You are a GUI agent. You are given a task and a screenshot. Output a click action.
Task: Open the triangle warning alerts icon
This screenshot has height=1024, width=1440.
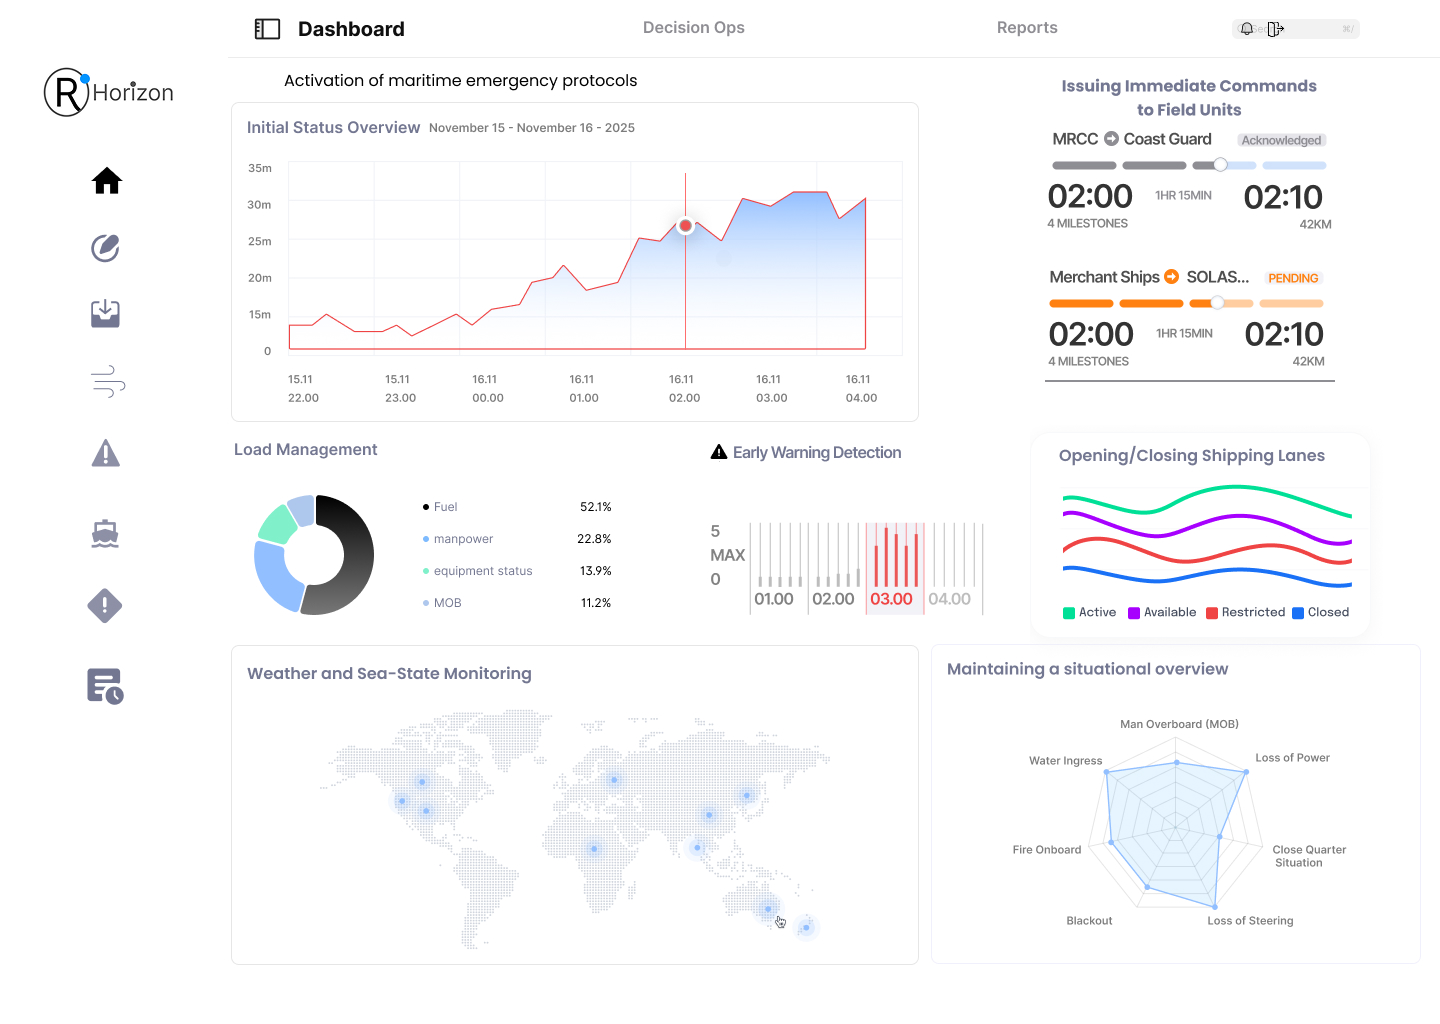[x=105, y=454]
